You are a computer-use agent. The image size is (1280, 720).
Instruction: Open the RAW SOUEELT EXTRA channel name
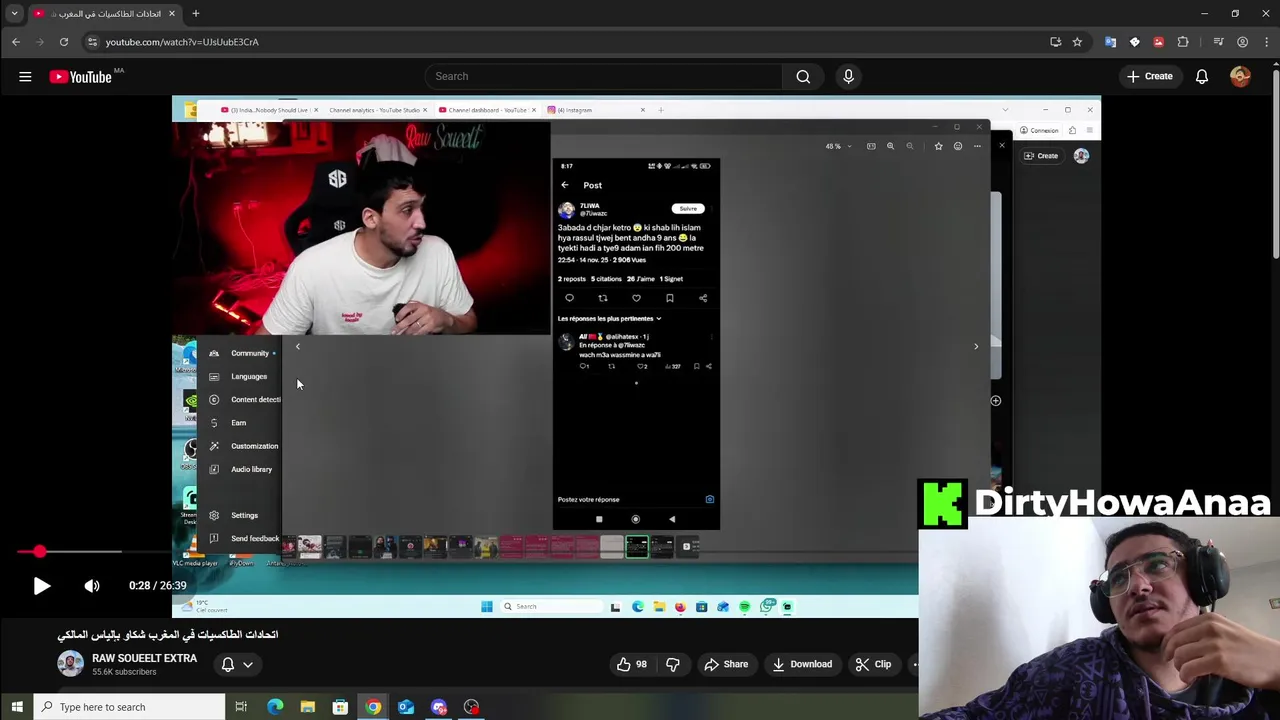pos(144,658)
